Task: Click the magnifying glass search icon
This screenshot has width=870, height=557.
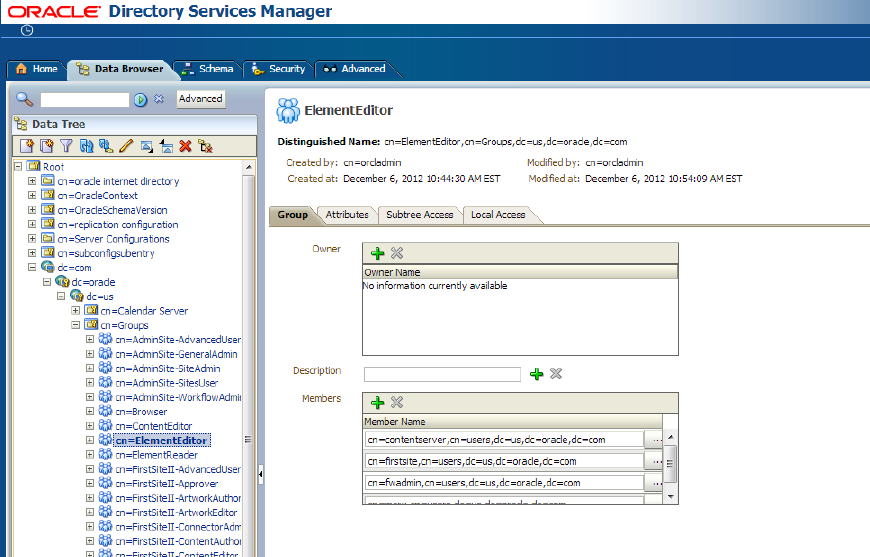Action: pyautogui.click(x=24, y=99)
